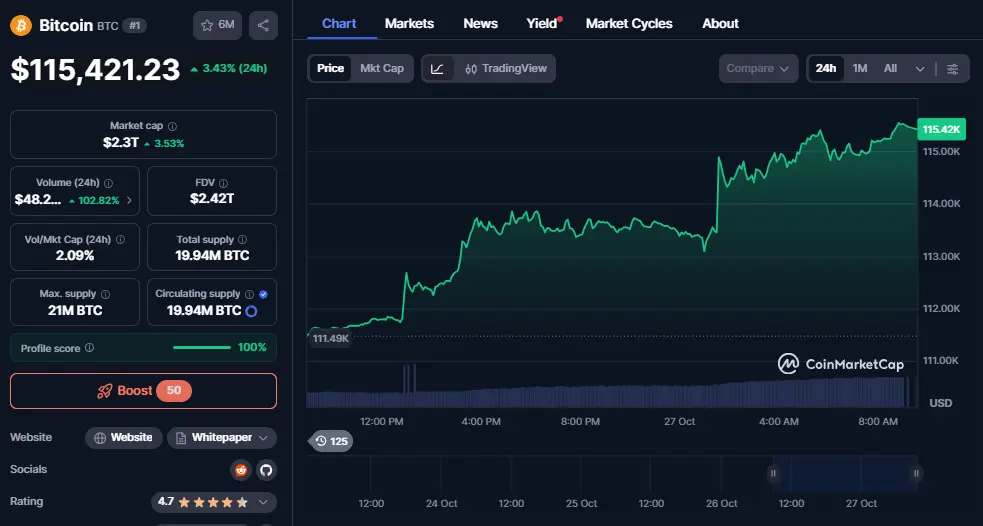Click the right handle of range slider

click(x=916, y=473)
